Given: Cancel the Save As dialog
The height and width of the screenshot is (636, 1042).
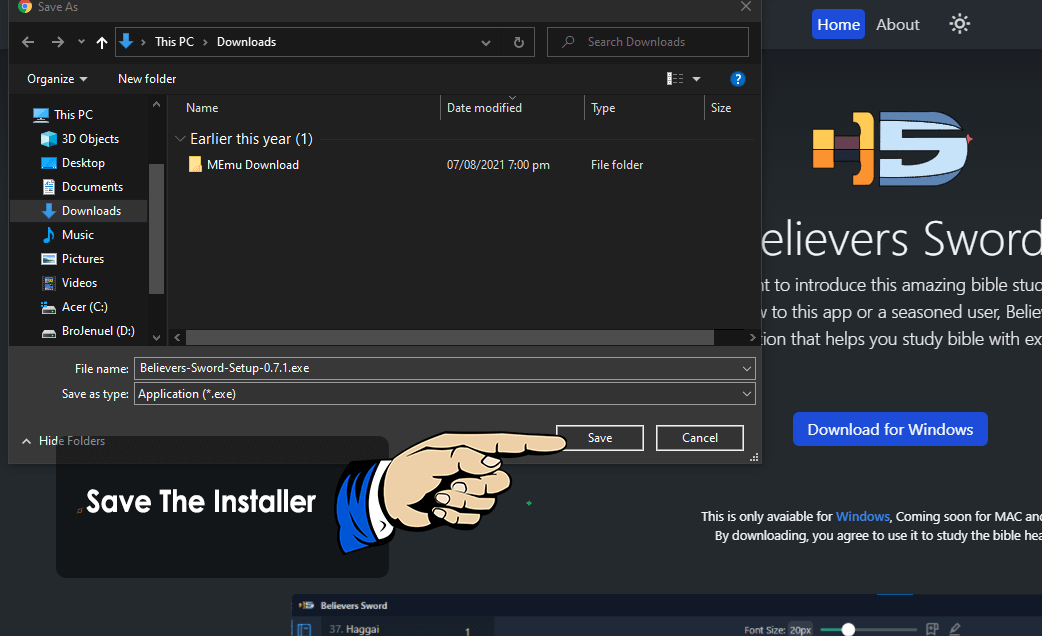Looking at the screenshot, I should click(x=700, y=438).
